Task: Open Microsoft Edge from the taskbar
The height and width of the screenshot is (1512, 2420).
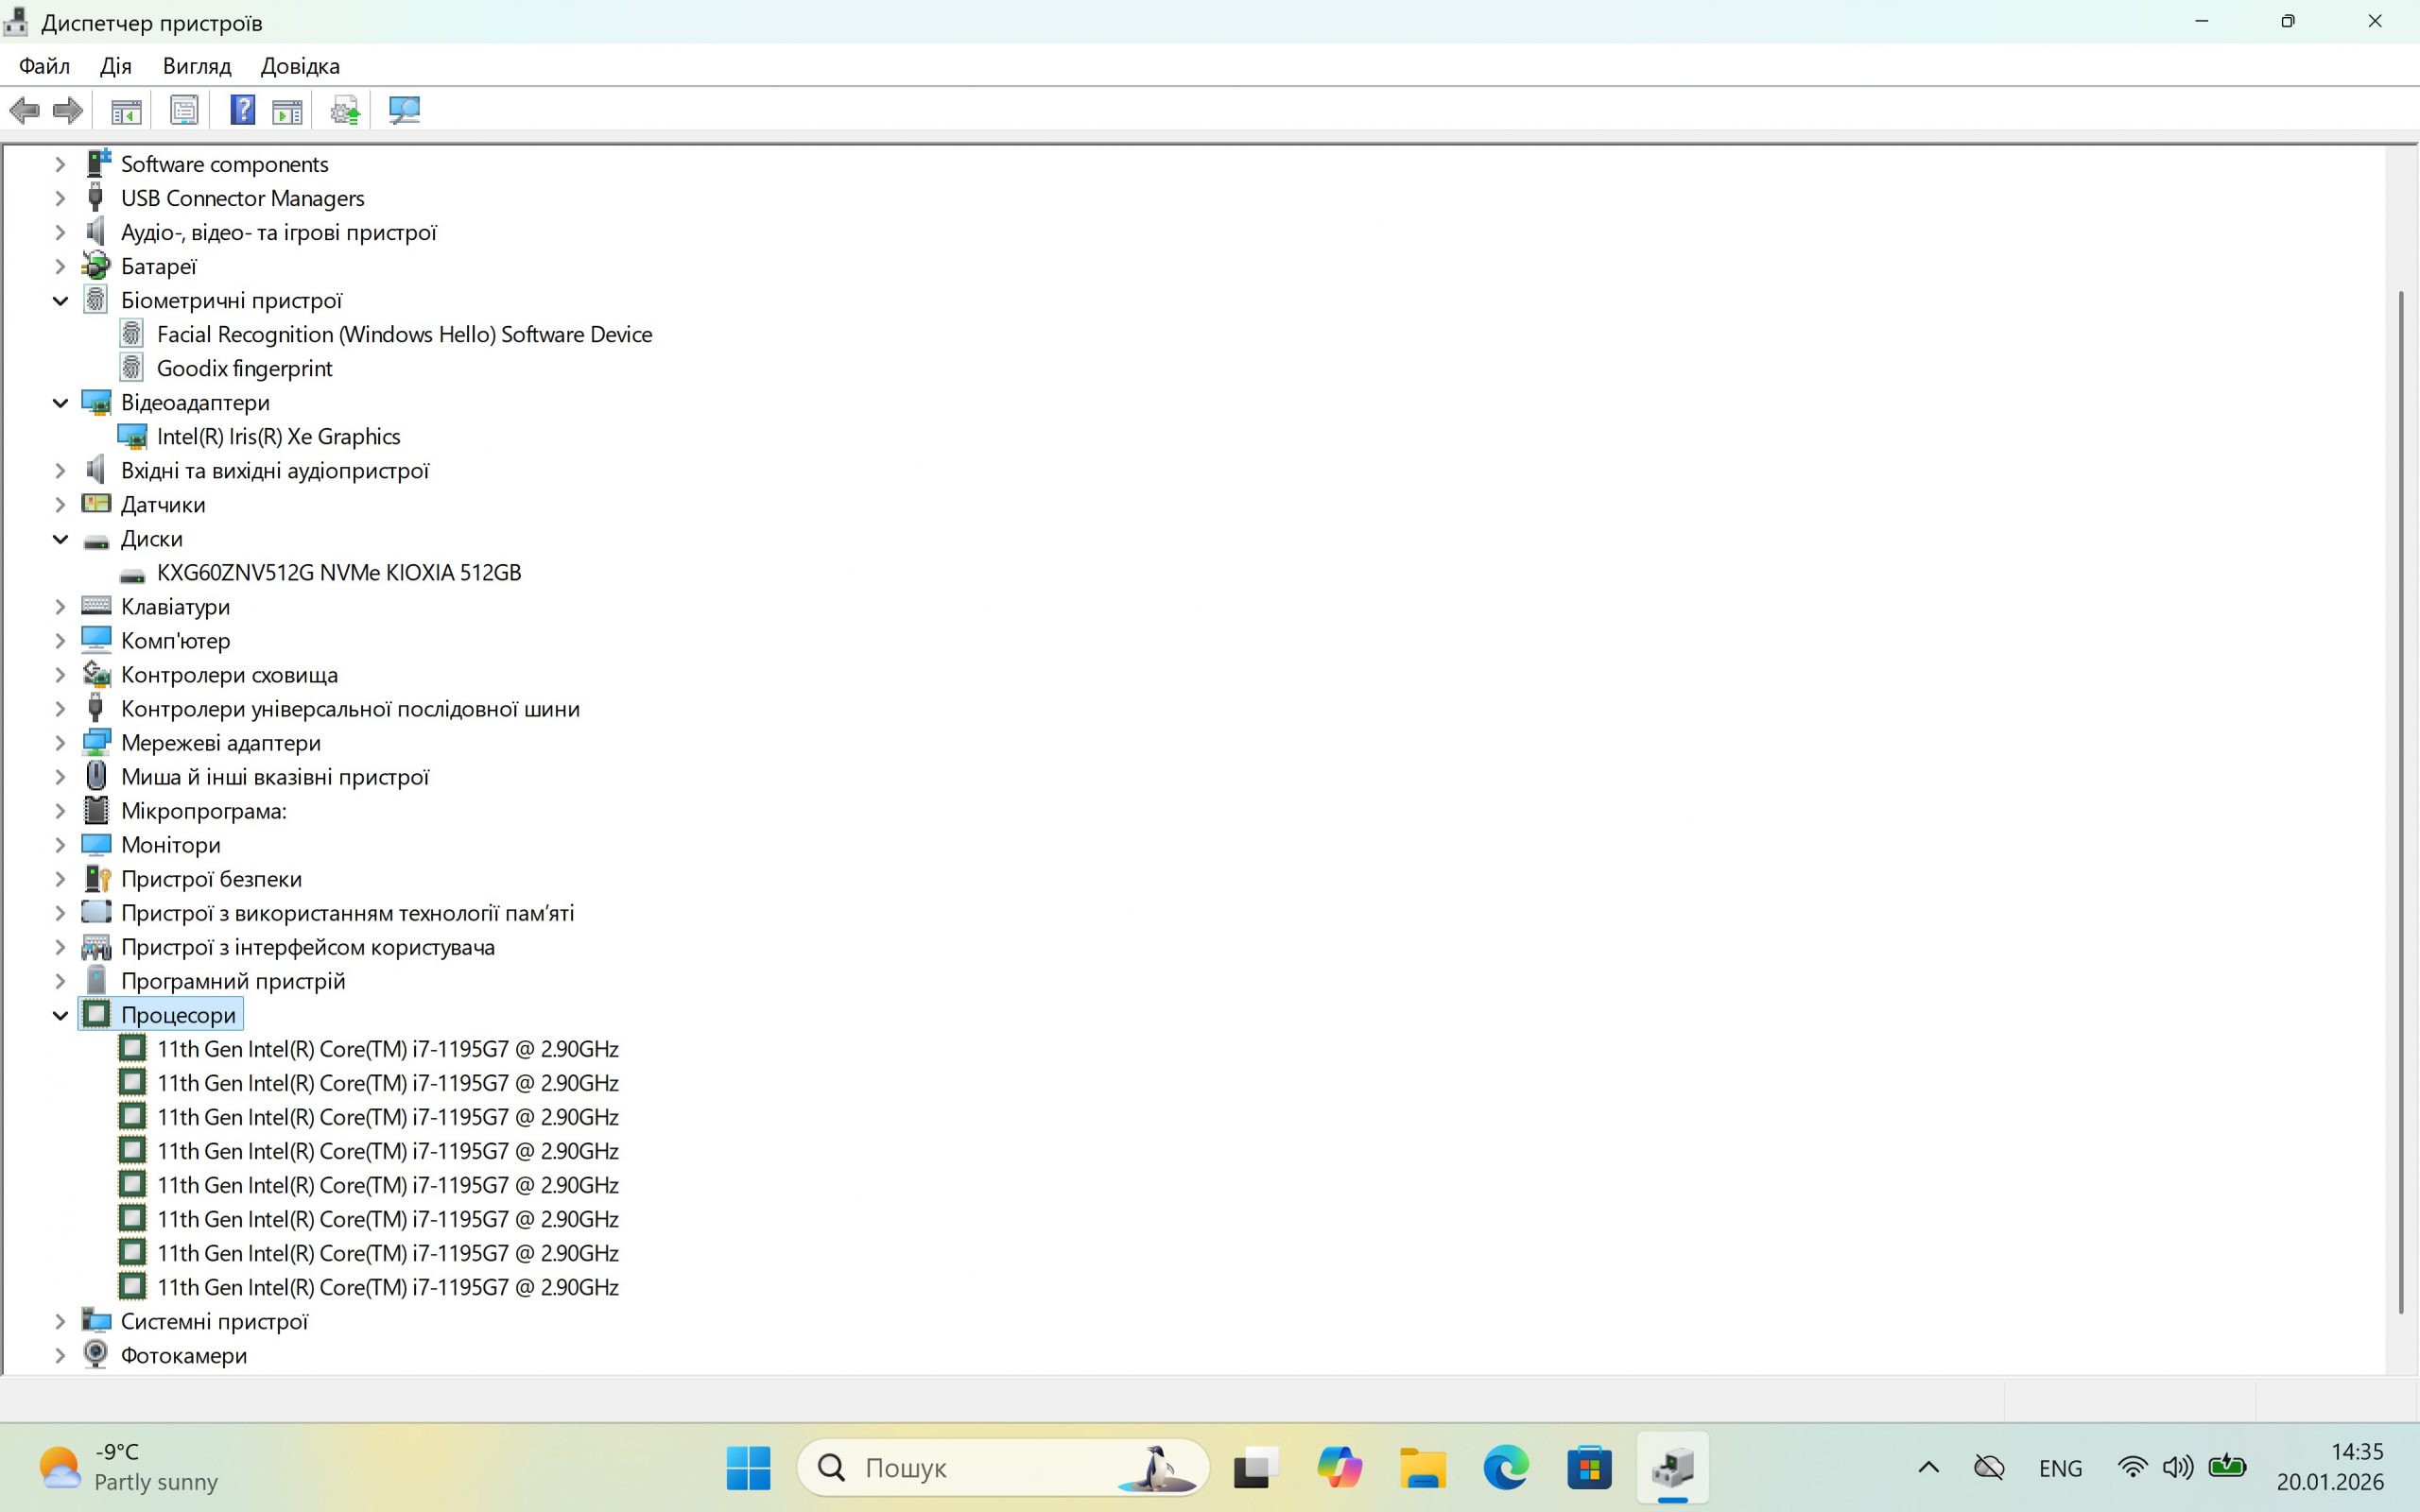Action: tap(1505, 1467)
